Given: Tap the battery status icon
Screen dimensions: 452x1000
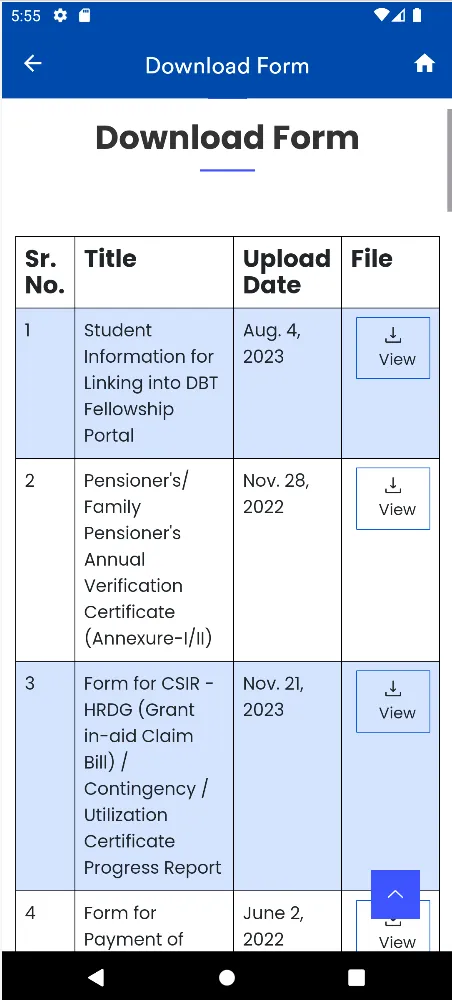Looking at the screenshot, I should coord(417,15).
